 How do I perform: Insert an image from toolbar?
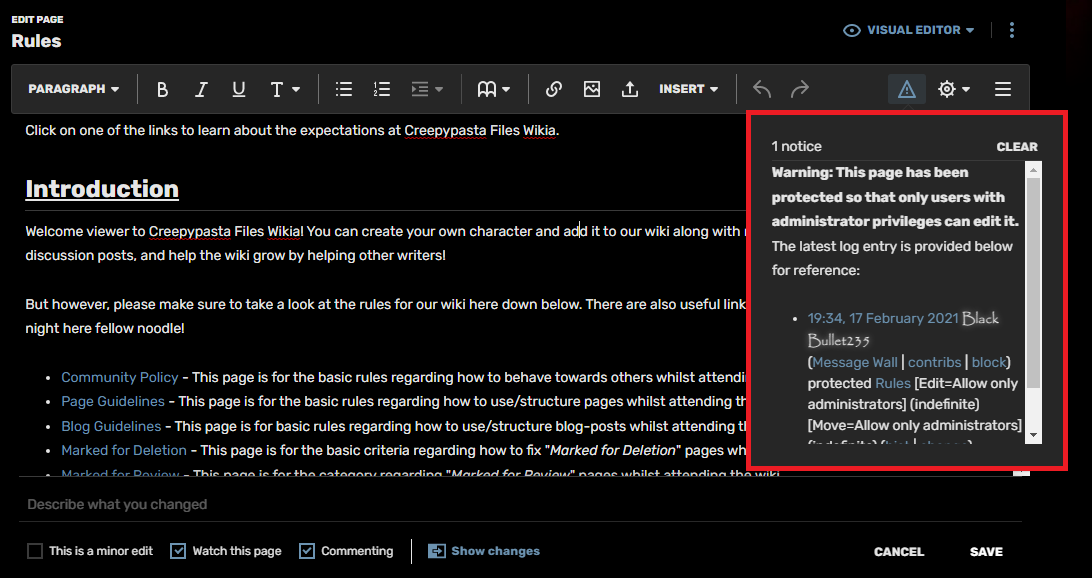click(592, 89)
